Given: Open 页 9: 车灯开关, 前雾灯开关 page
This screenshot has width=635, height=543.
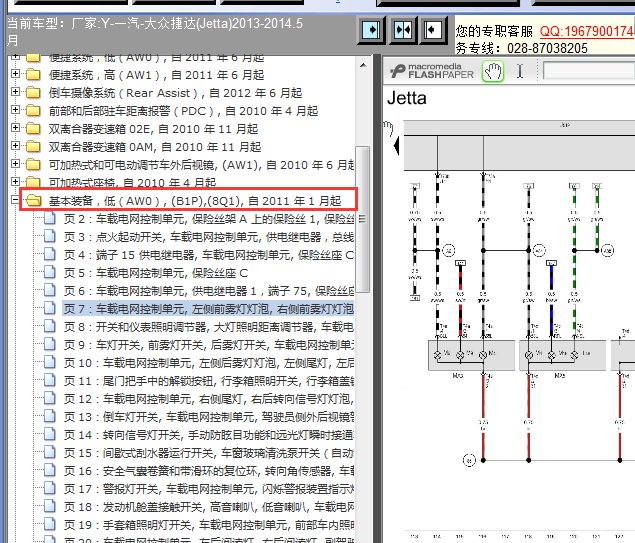Looking at the screenshot, I should point(209,345).
